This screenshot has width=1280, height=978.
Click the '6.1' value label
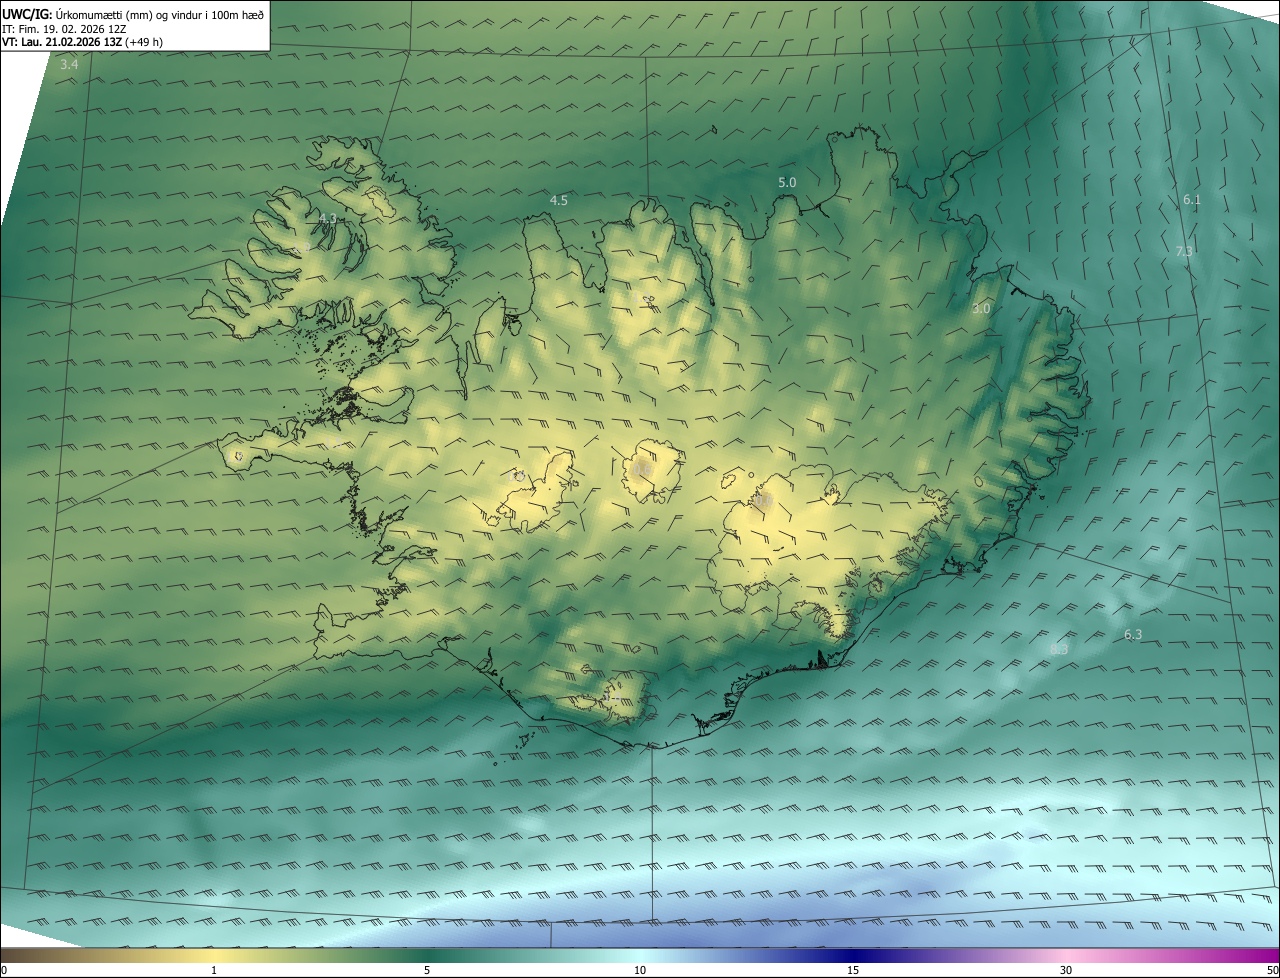click(x=1192, y=200)
